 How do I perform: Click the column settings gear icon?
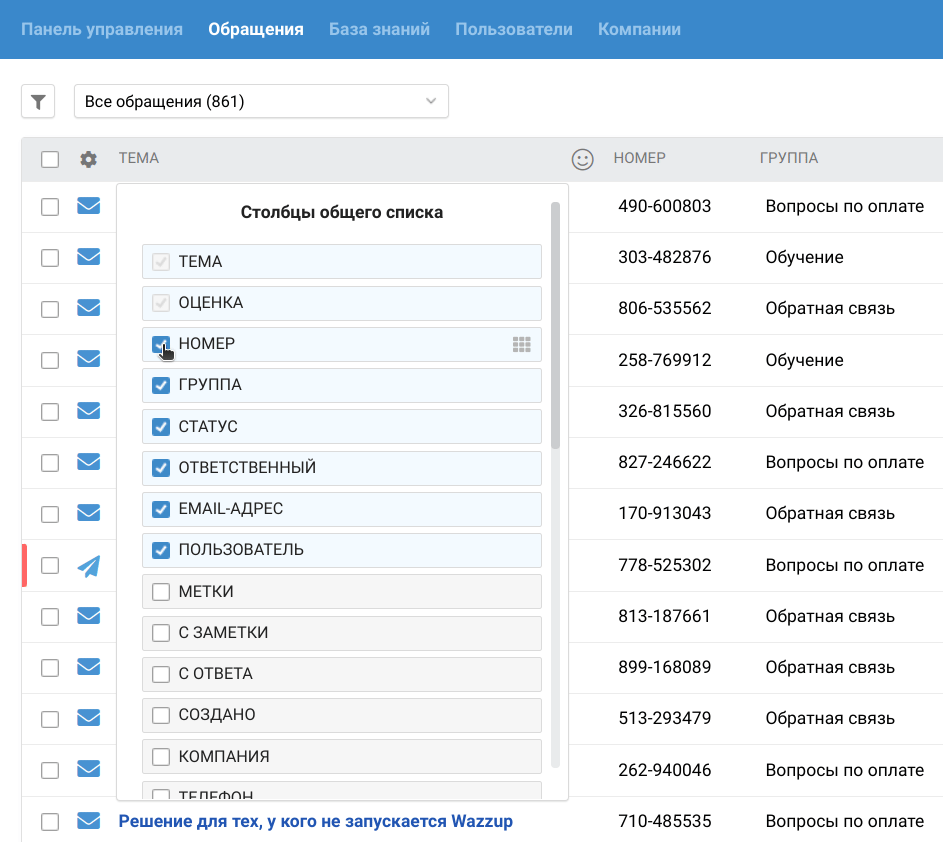89,159
